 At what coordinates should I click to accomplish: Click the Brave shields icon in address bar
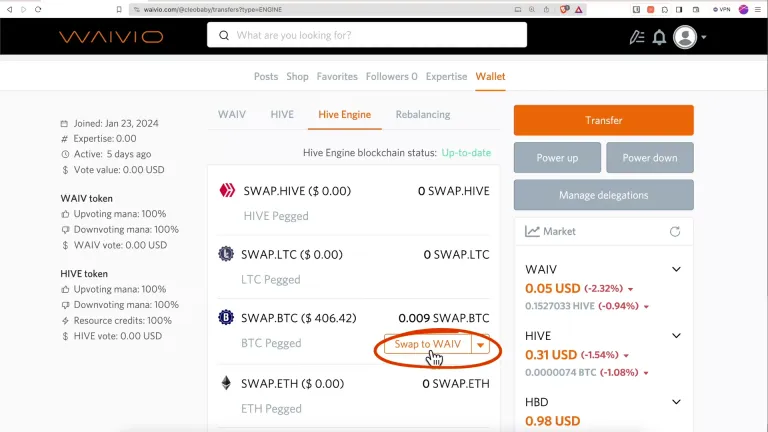pyautogui.click(x=564, y=9)
